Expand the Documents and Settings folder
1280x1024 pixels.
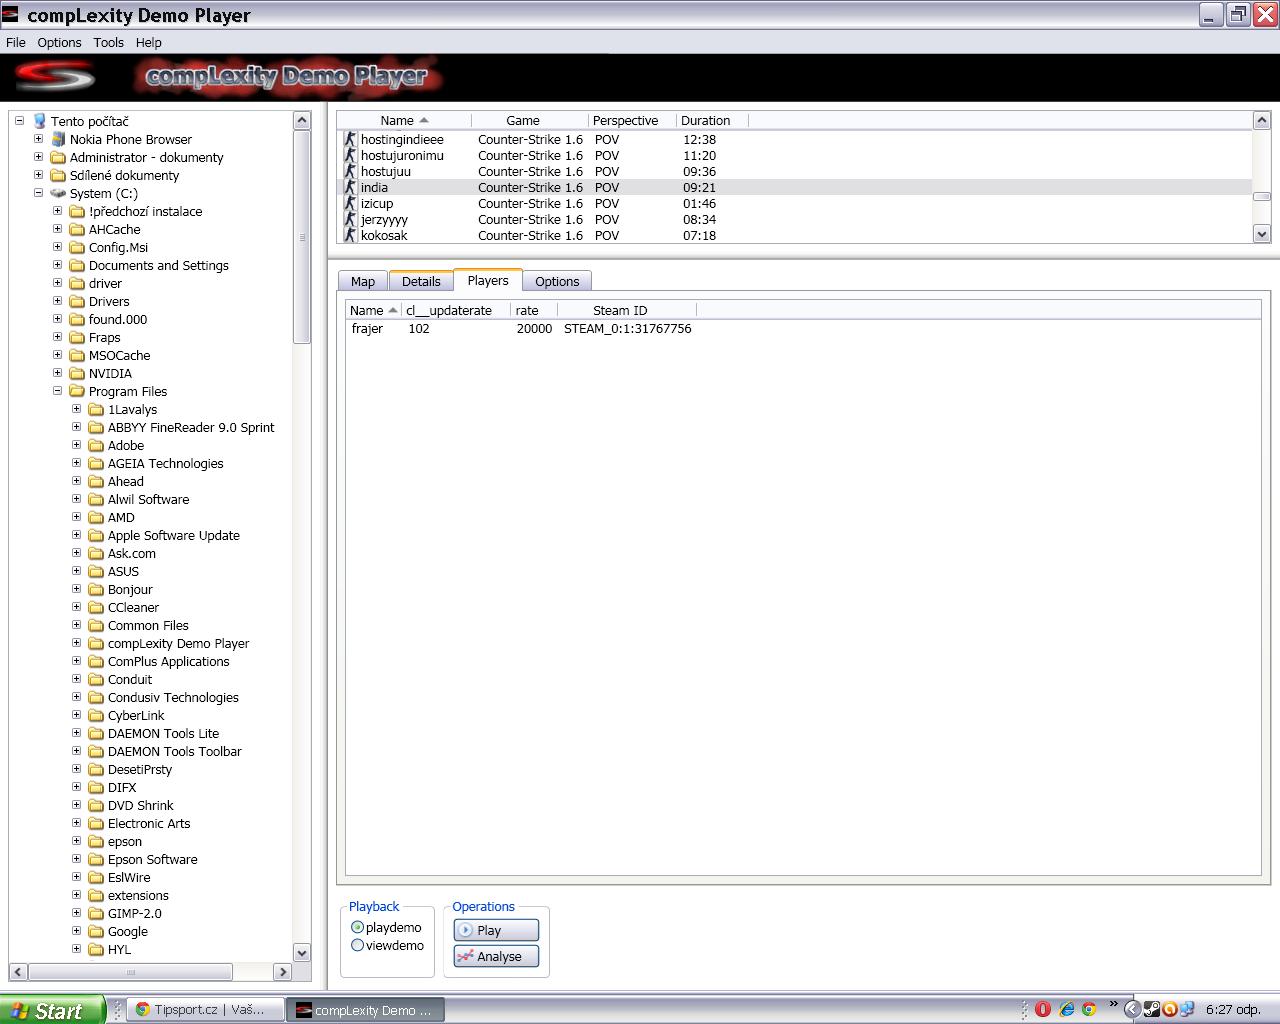coord(57,265)
